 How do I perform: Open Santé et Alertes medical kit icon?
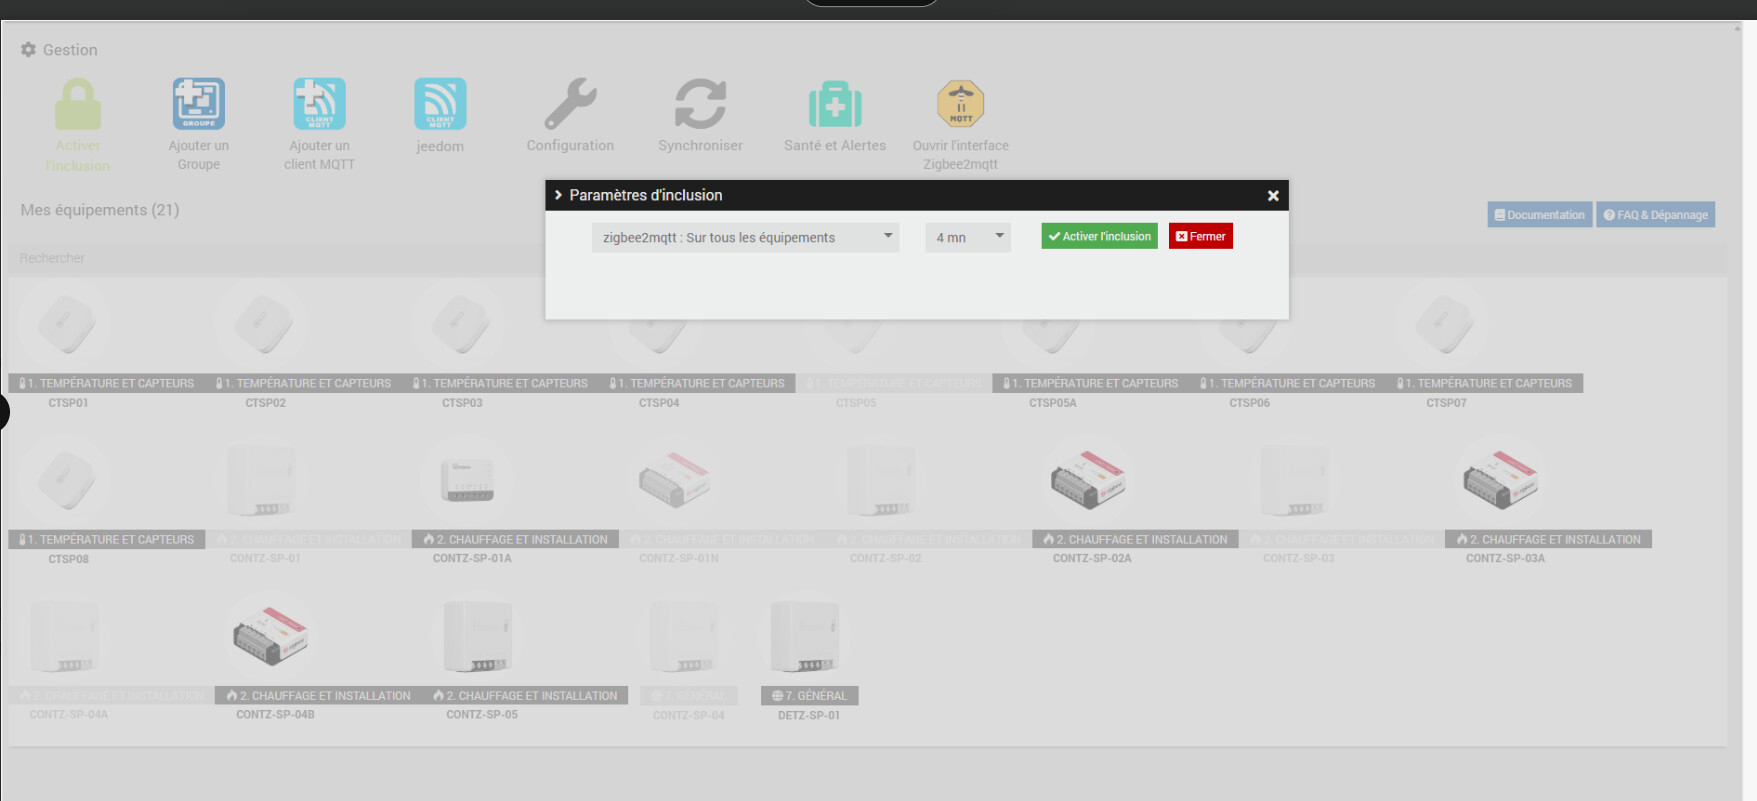point(835,104)
